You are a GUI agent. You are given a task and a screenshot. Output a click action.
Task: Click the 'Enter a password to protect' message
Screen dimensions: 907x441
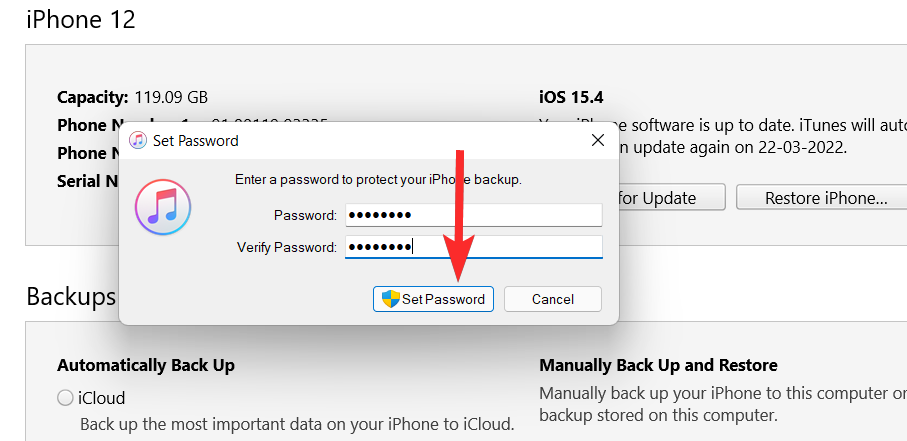click(378, 180)
